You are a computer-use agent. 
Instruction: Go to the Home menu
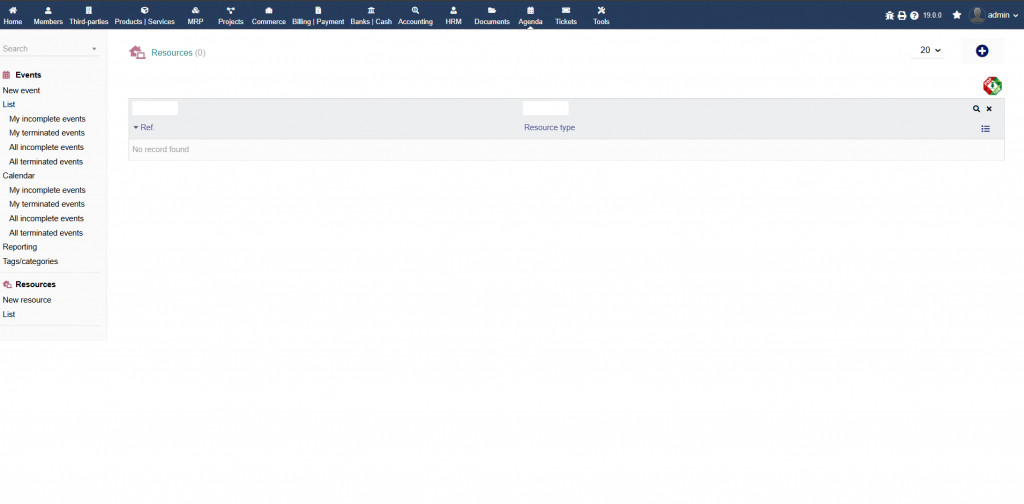[x=12, y=16]
